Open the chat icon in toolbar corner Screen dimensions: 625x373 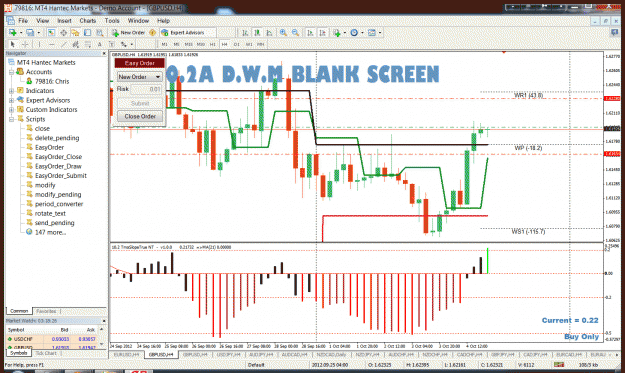(x=614, y=33)
